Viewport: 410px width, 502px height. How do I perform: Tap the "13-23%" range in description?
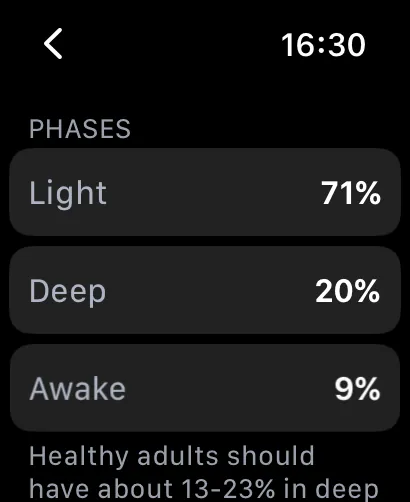point(228,489)
